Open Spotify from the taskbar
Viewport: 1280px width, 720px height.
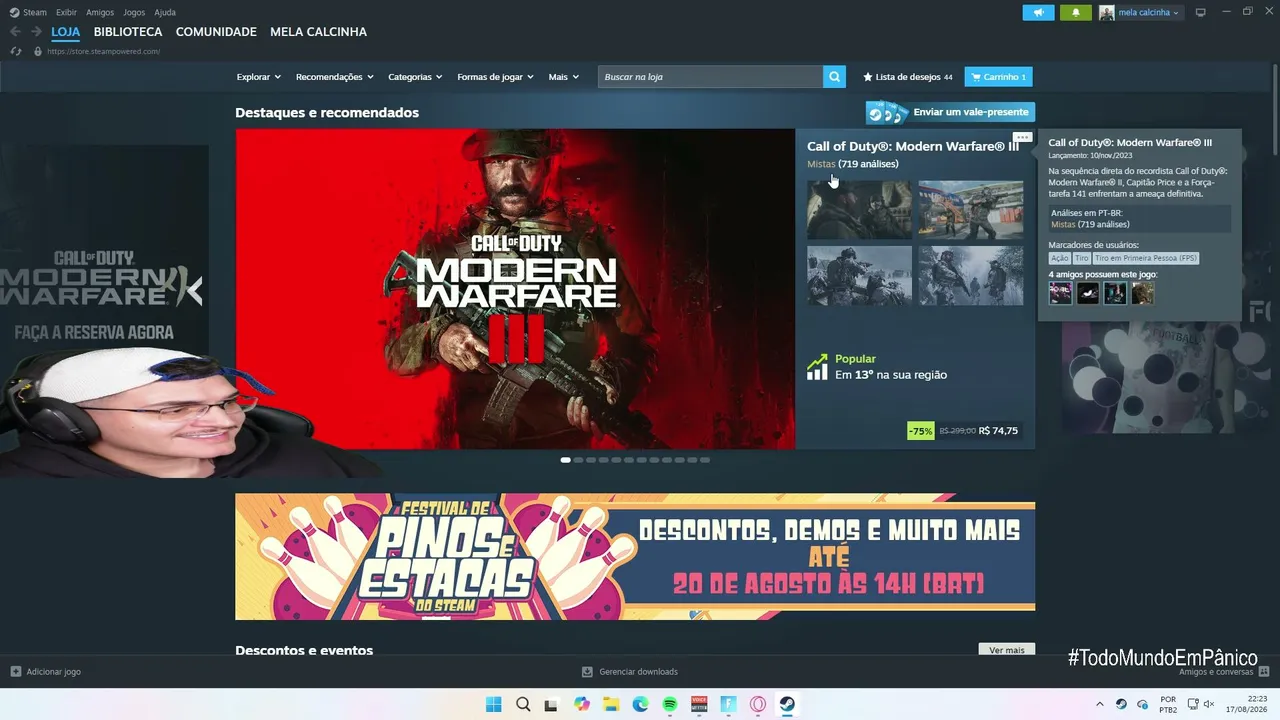[x=670, y=704]
